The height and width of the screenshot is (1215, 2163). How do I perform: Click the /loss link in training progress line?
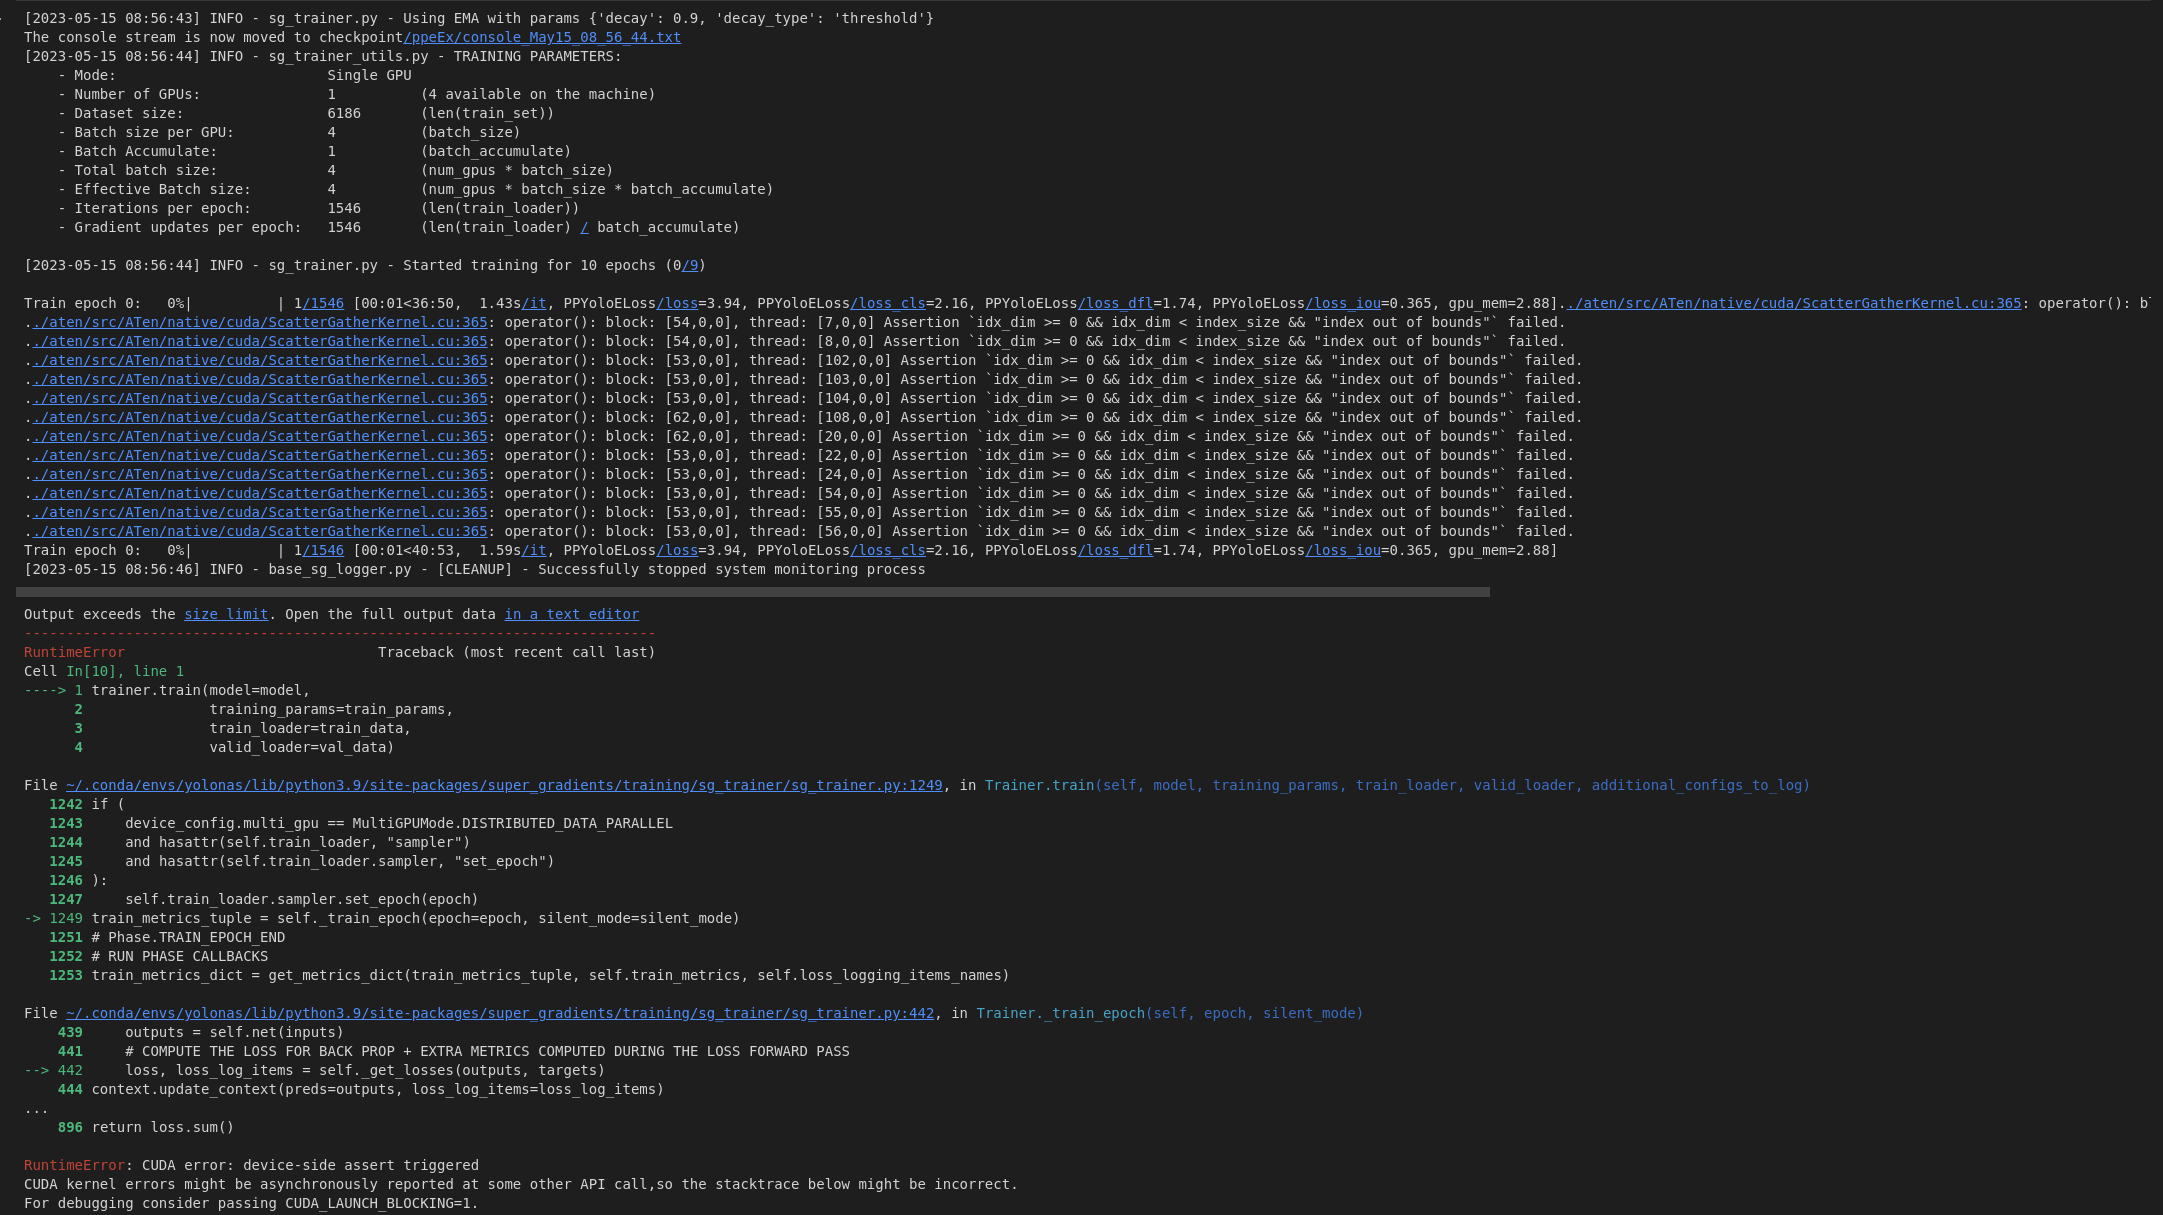click(x=680, y=303)
